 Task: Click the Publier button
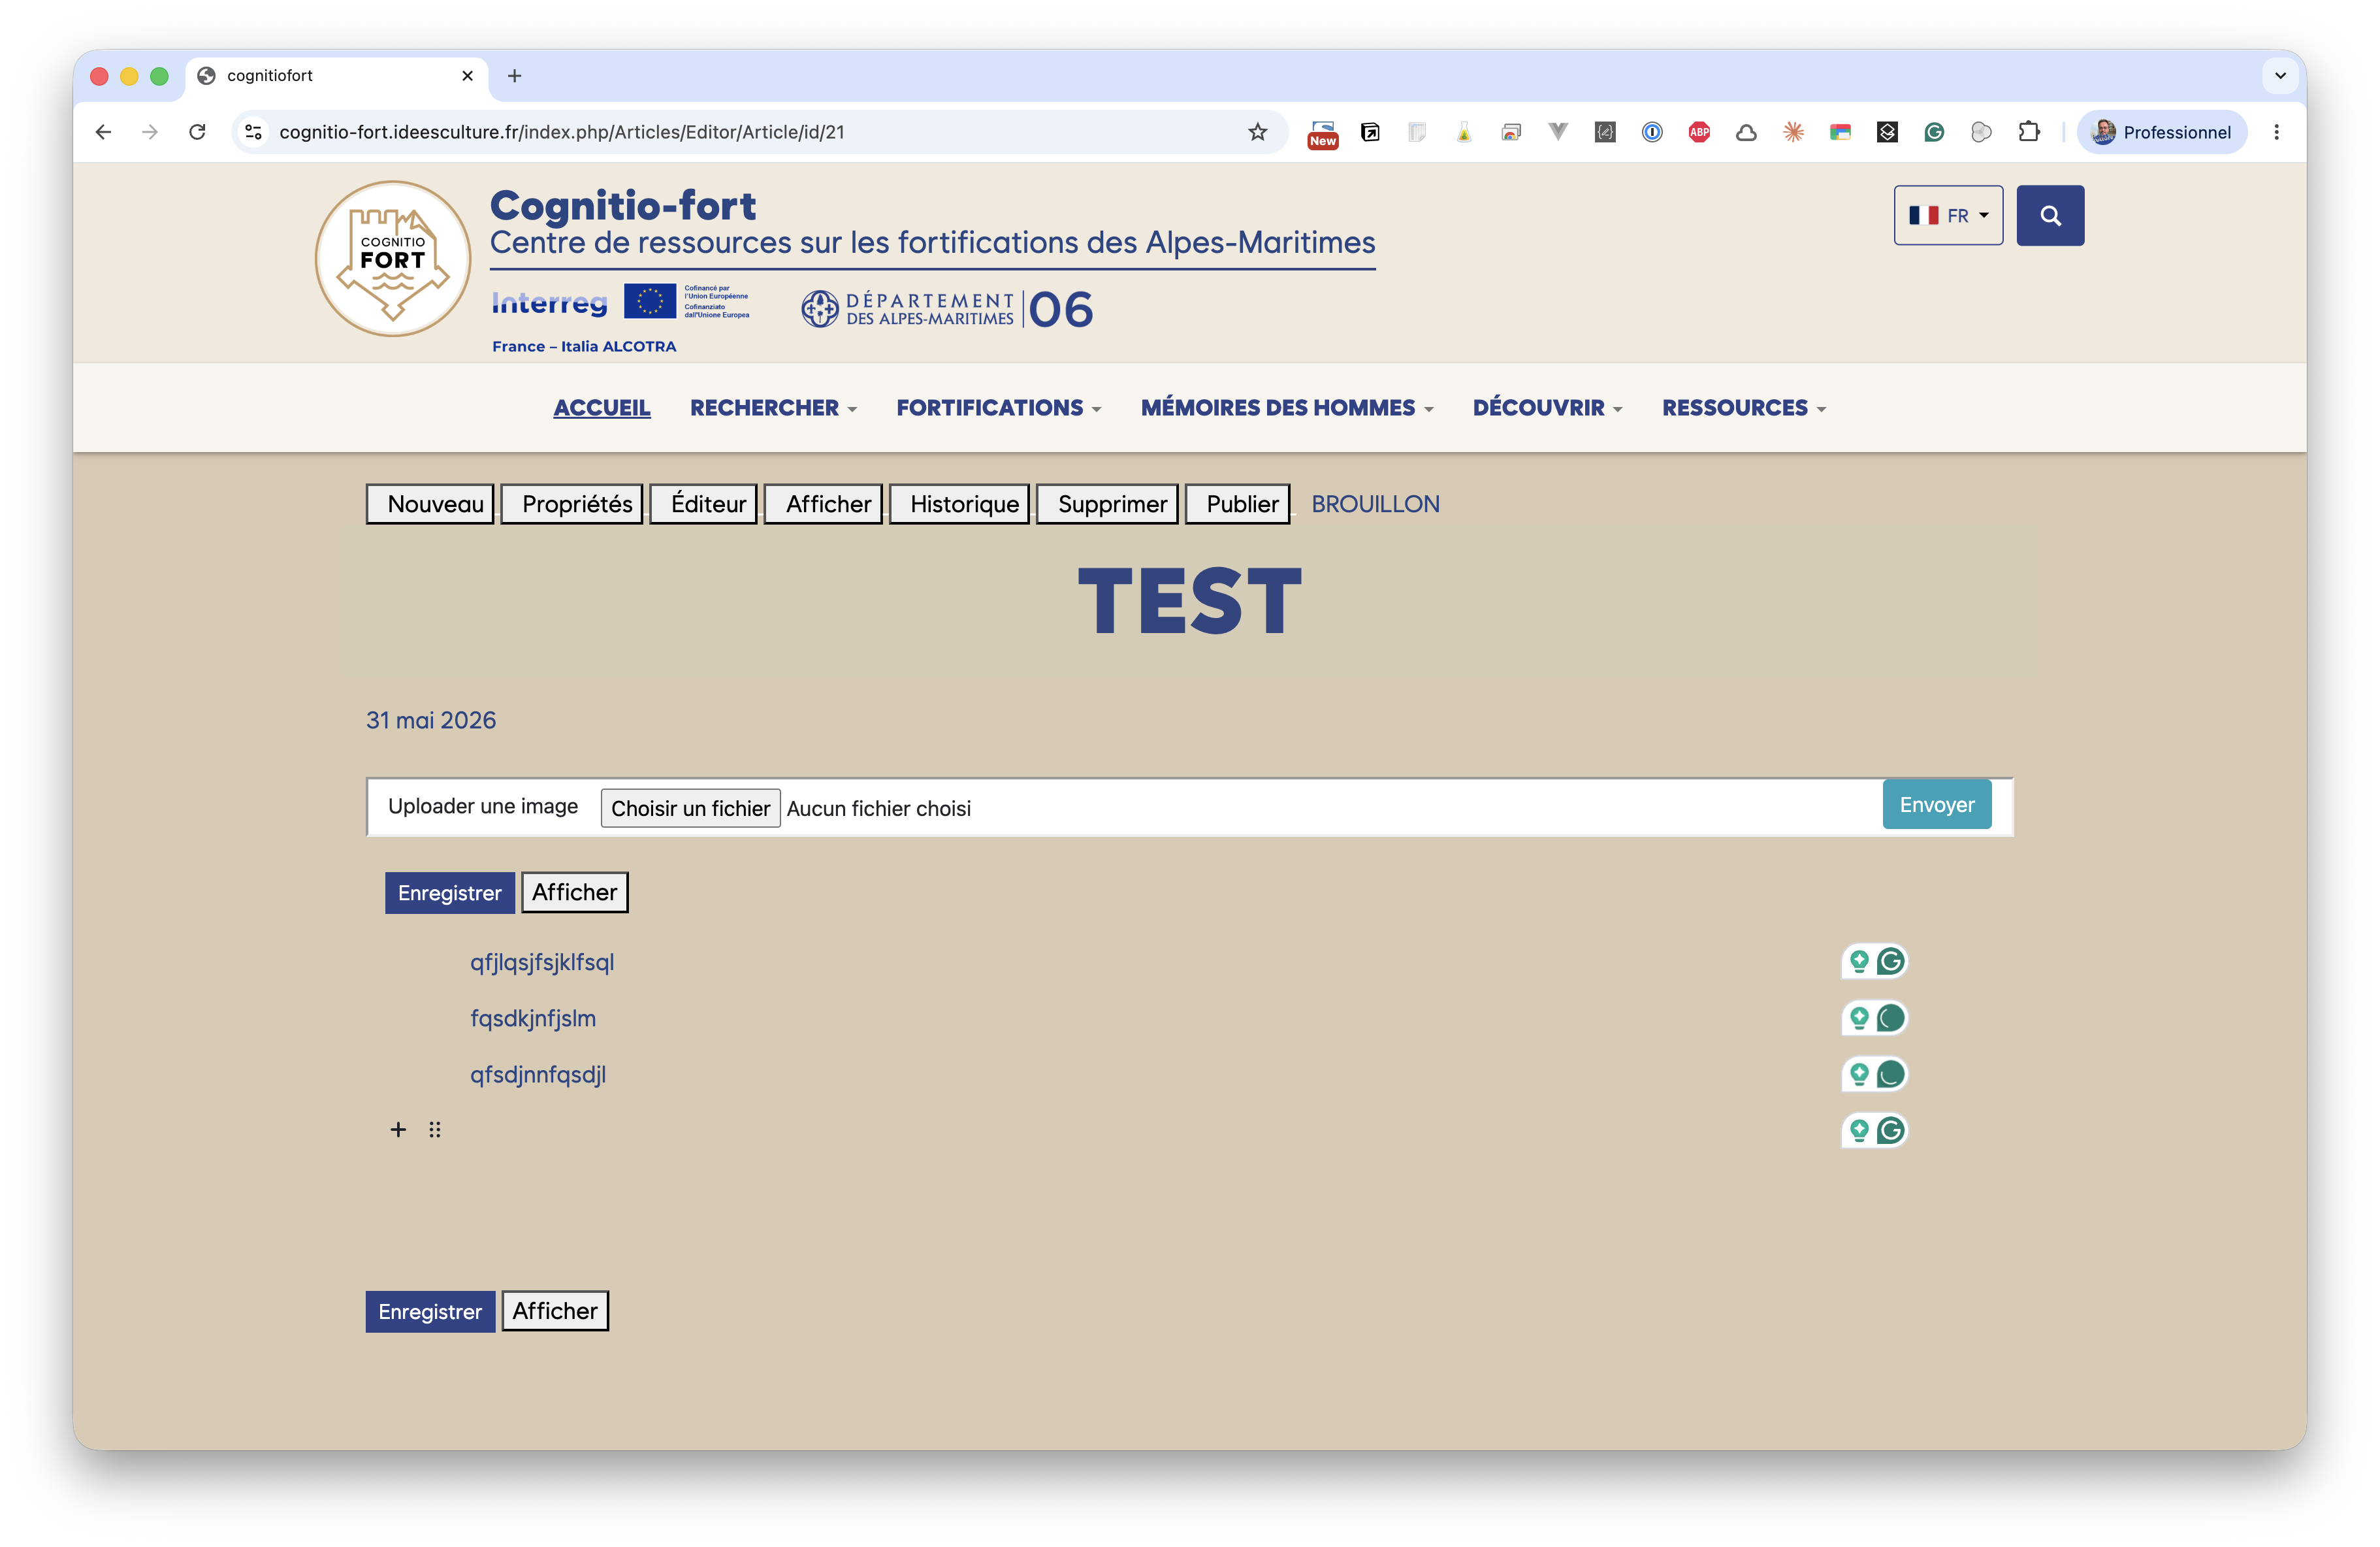pos(1238,504)
